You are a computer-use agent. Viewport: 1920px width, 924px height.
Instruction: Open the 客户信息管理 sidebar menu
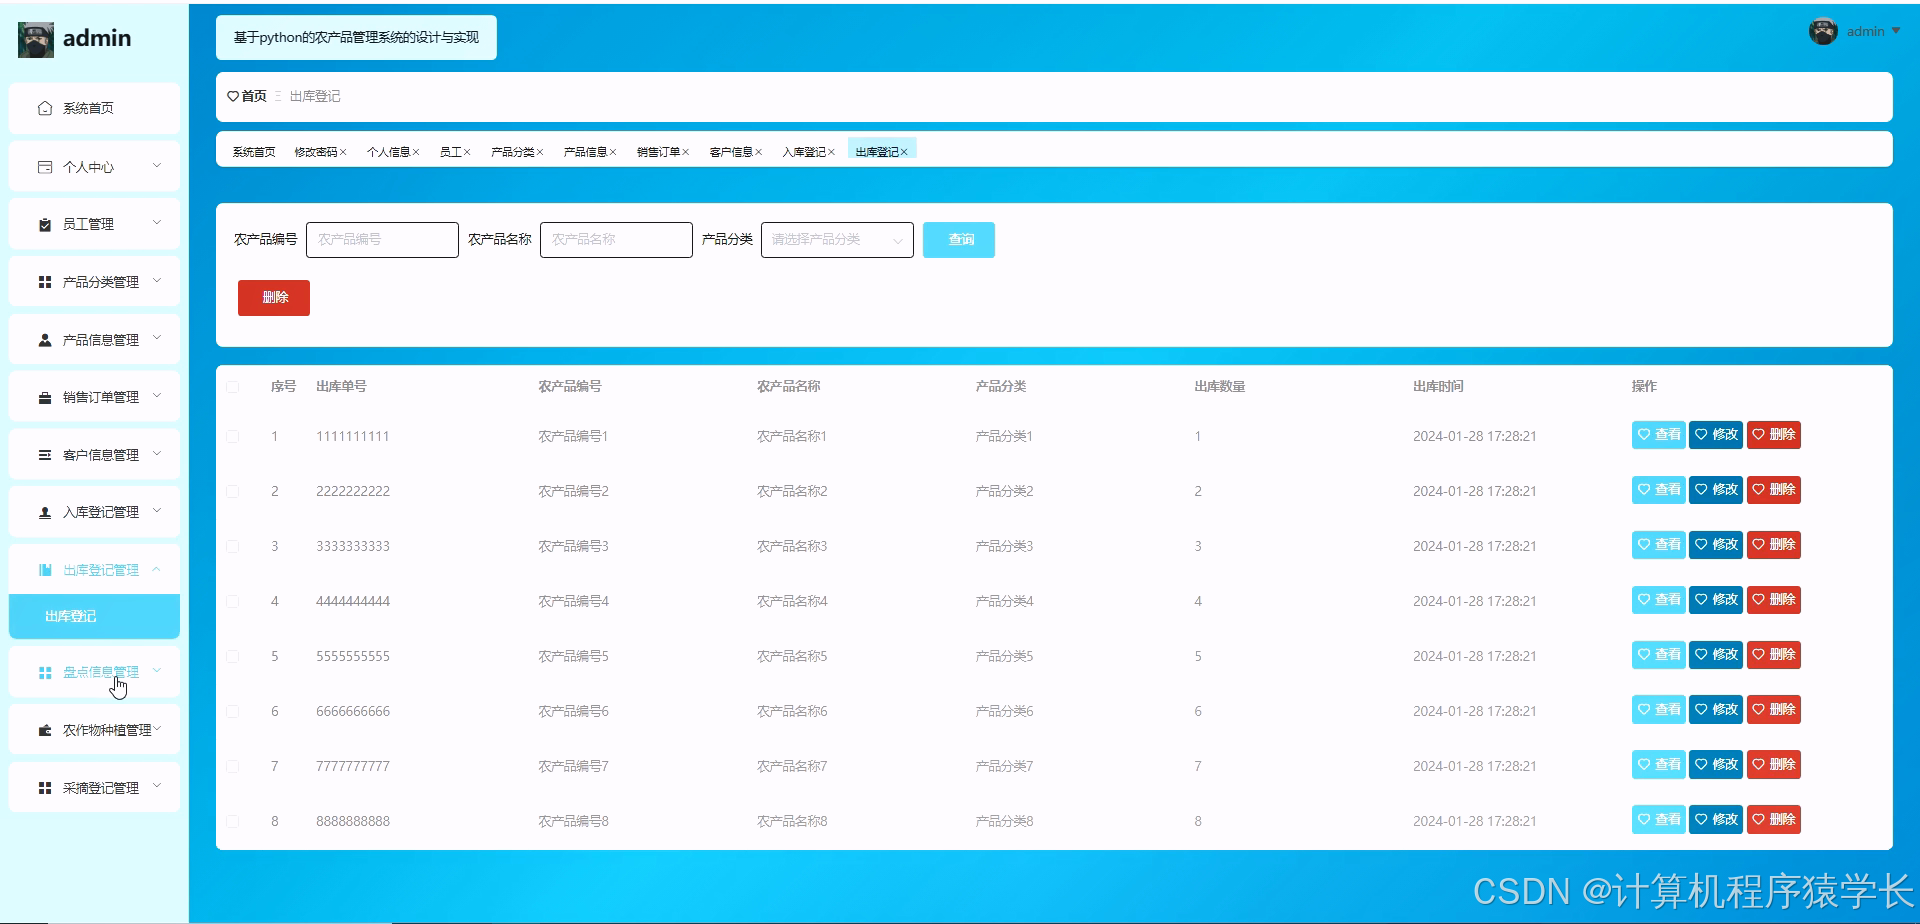[x=94, y=455]
